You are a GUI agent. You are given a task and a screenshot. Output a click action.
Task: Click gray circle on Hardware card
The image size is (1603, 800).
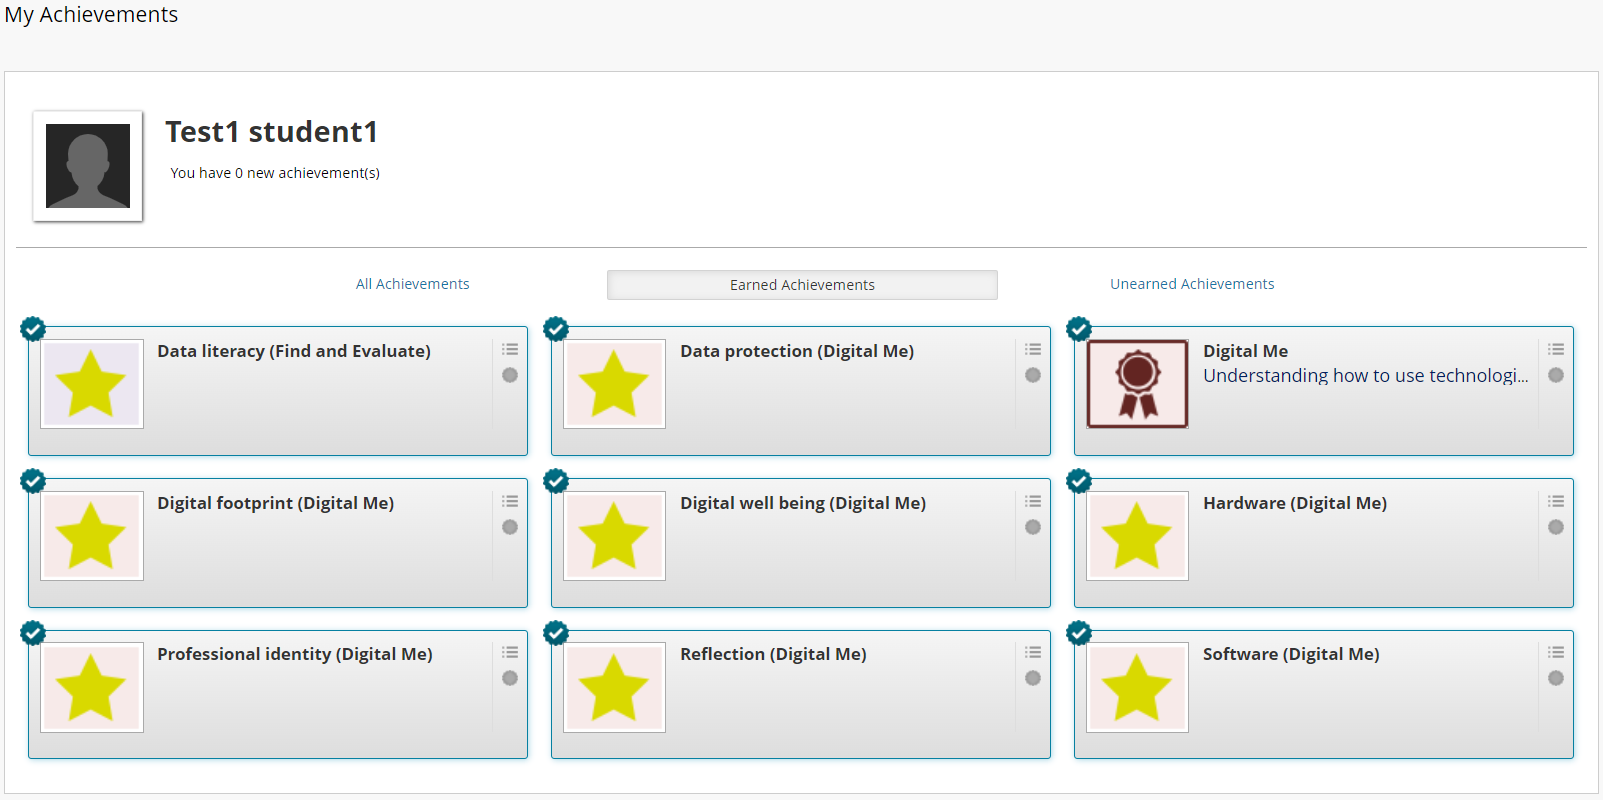click(x=1556, y=527)
